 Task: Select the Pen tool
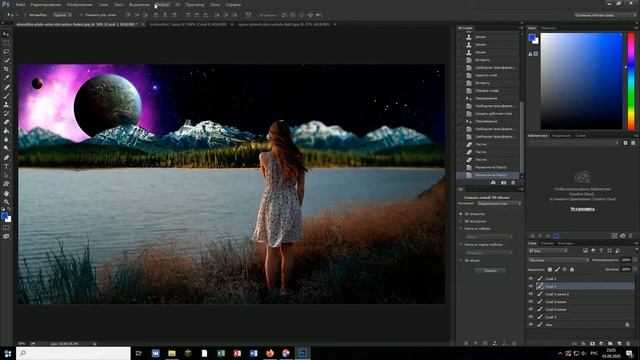[x=6, y=158]
